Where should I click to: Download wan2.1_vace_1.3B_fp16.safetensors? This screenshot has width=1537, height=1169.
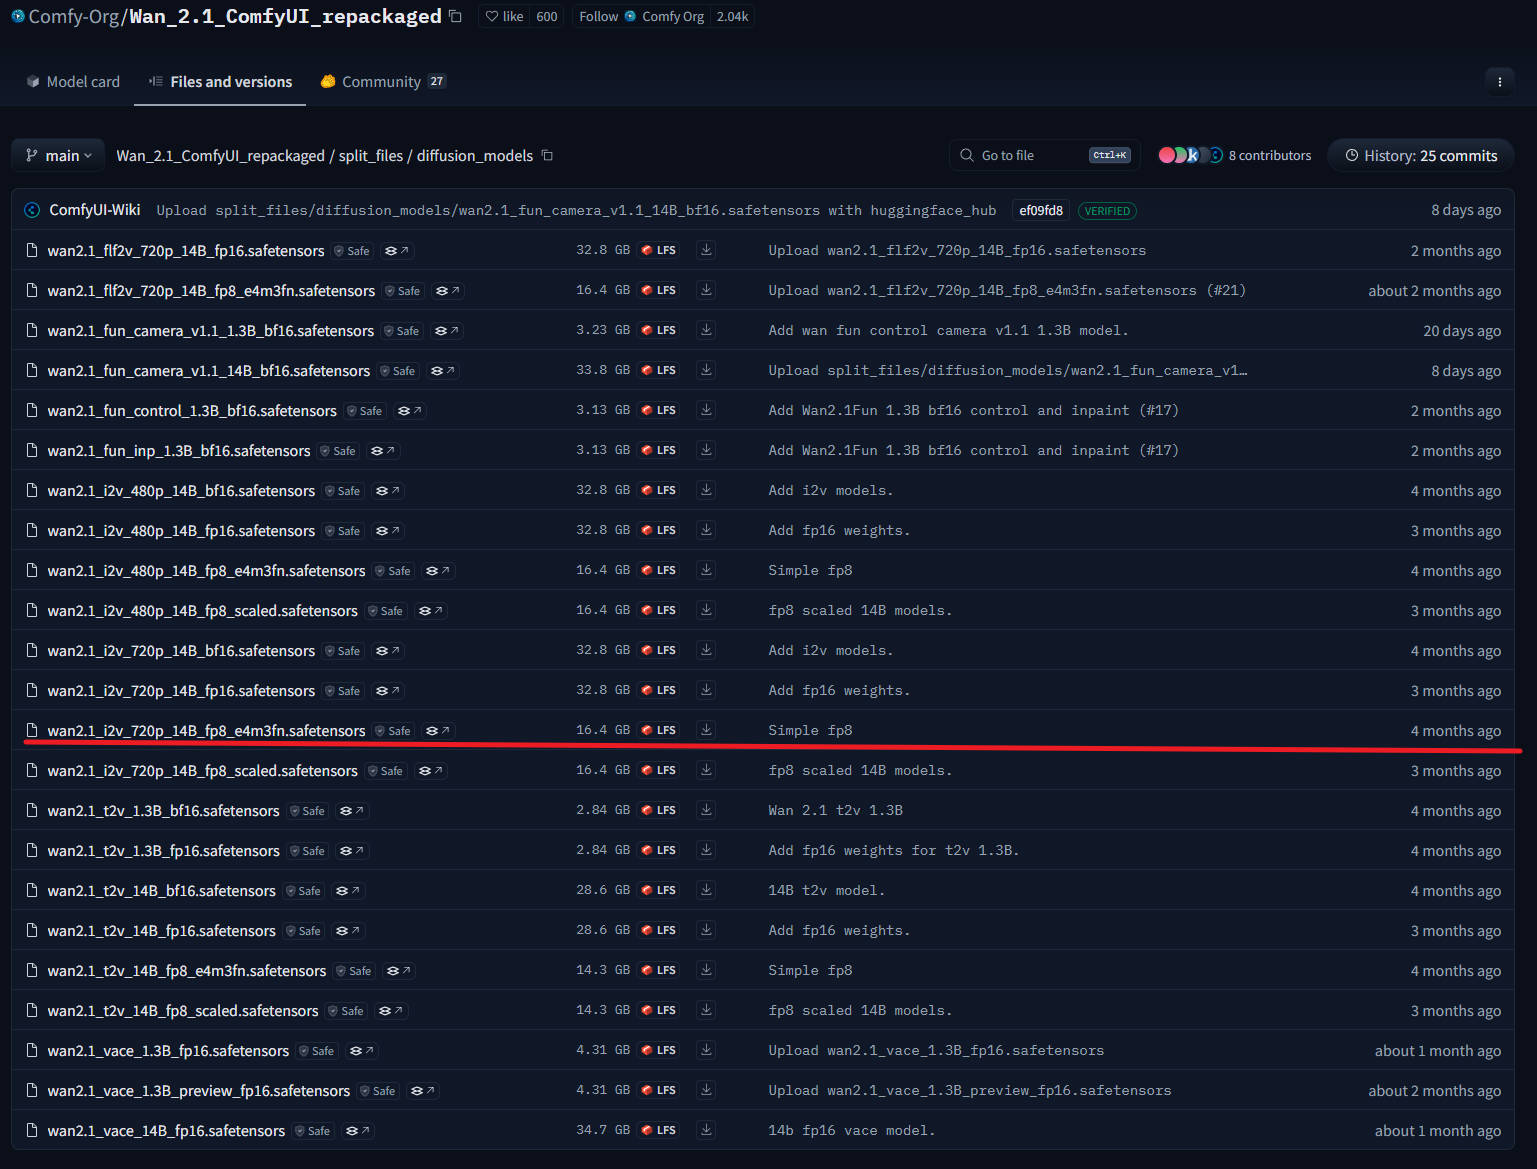coord(706,1050)
